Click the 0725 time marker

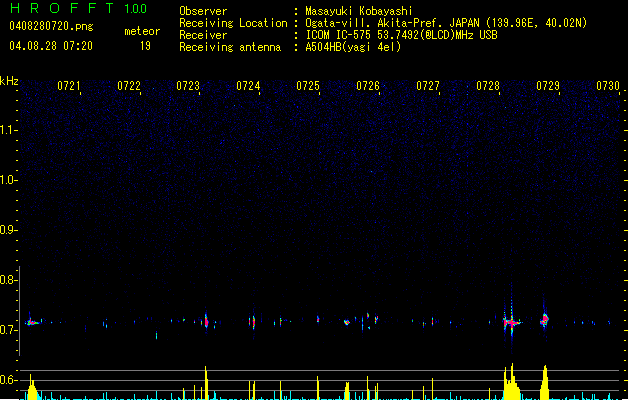[x=308, y=86]
